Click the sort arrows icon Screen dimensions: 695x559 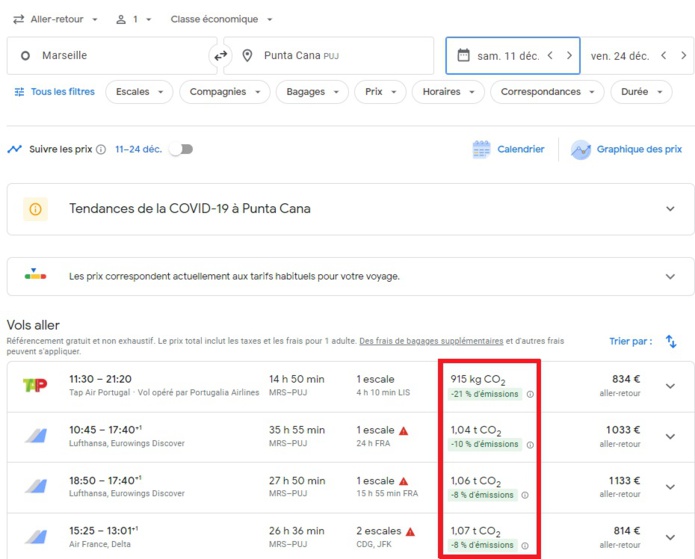(x=671, y=341)
